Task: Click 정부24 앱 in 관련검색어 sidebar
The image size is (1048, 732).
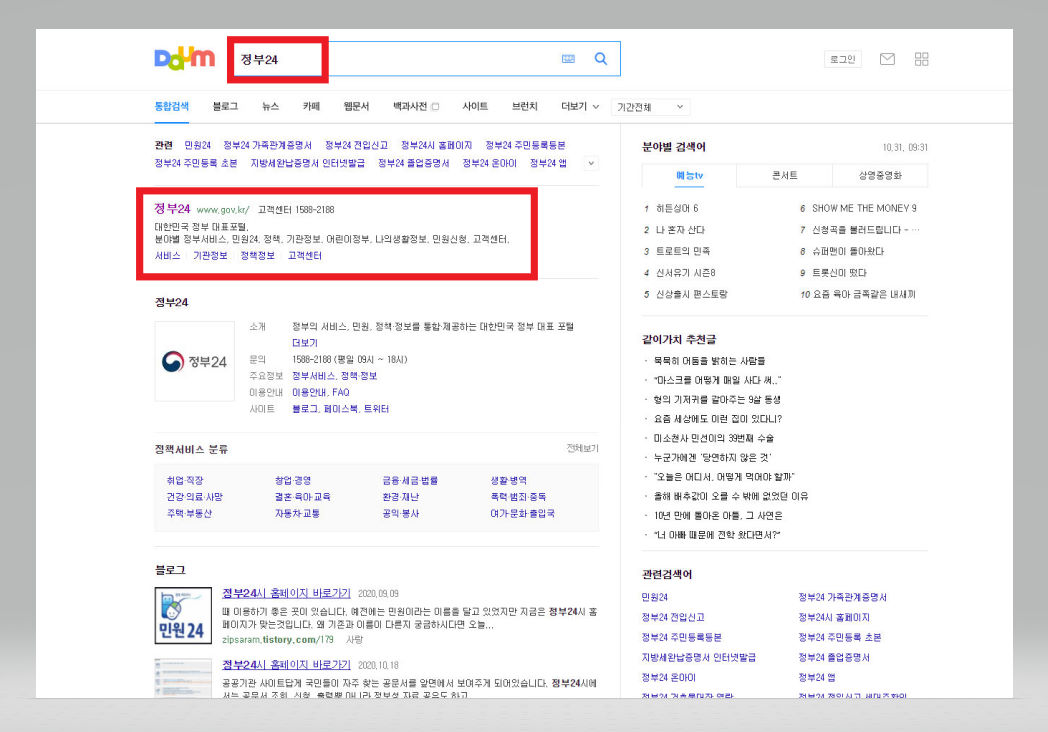Action: point(817,678)
